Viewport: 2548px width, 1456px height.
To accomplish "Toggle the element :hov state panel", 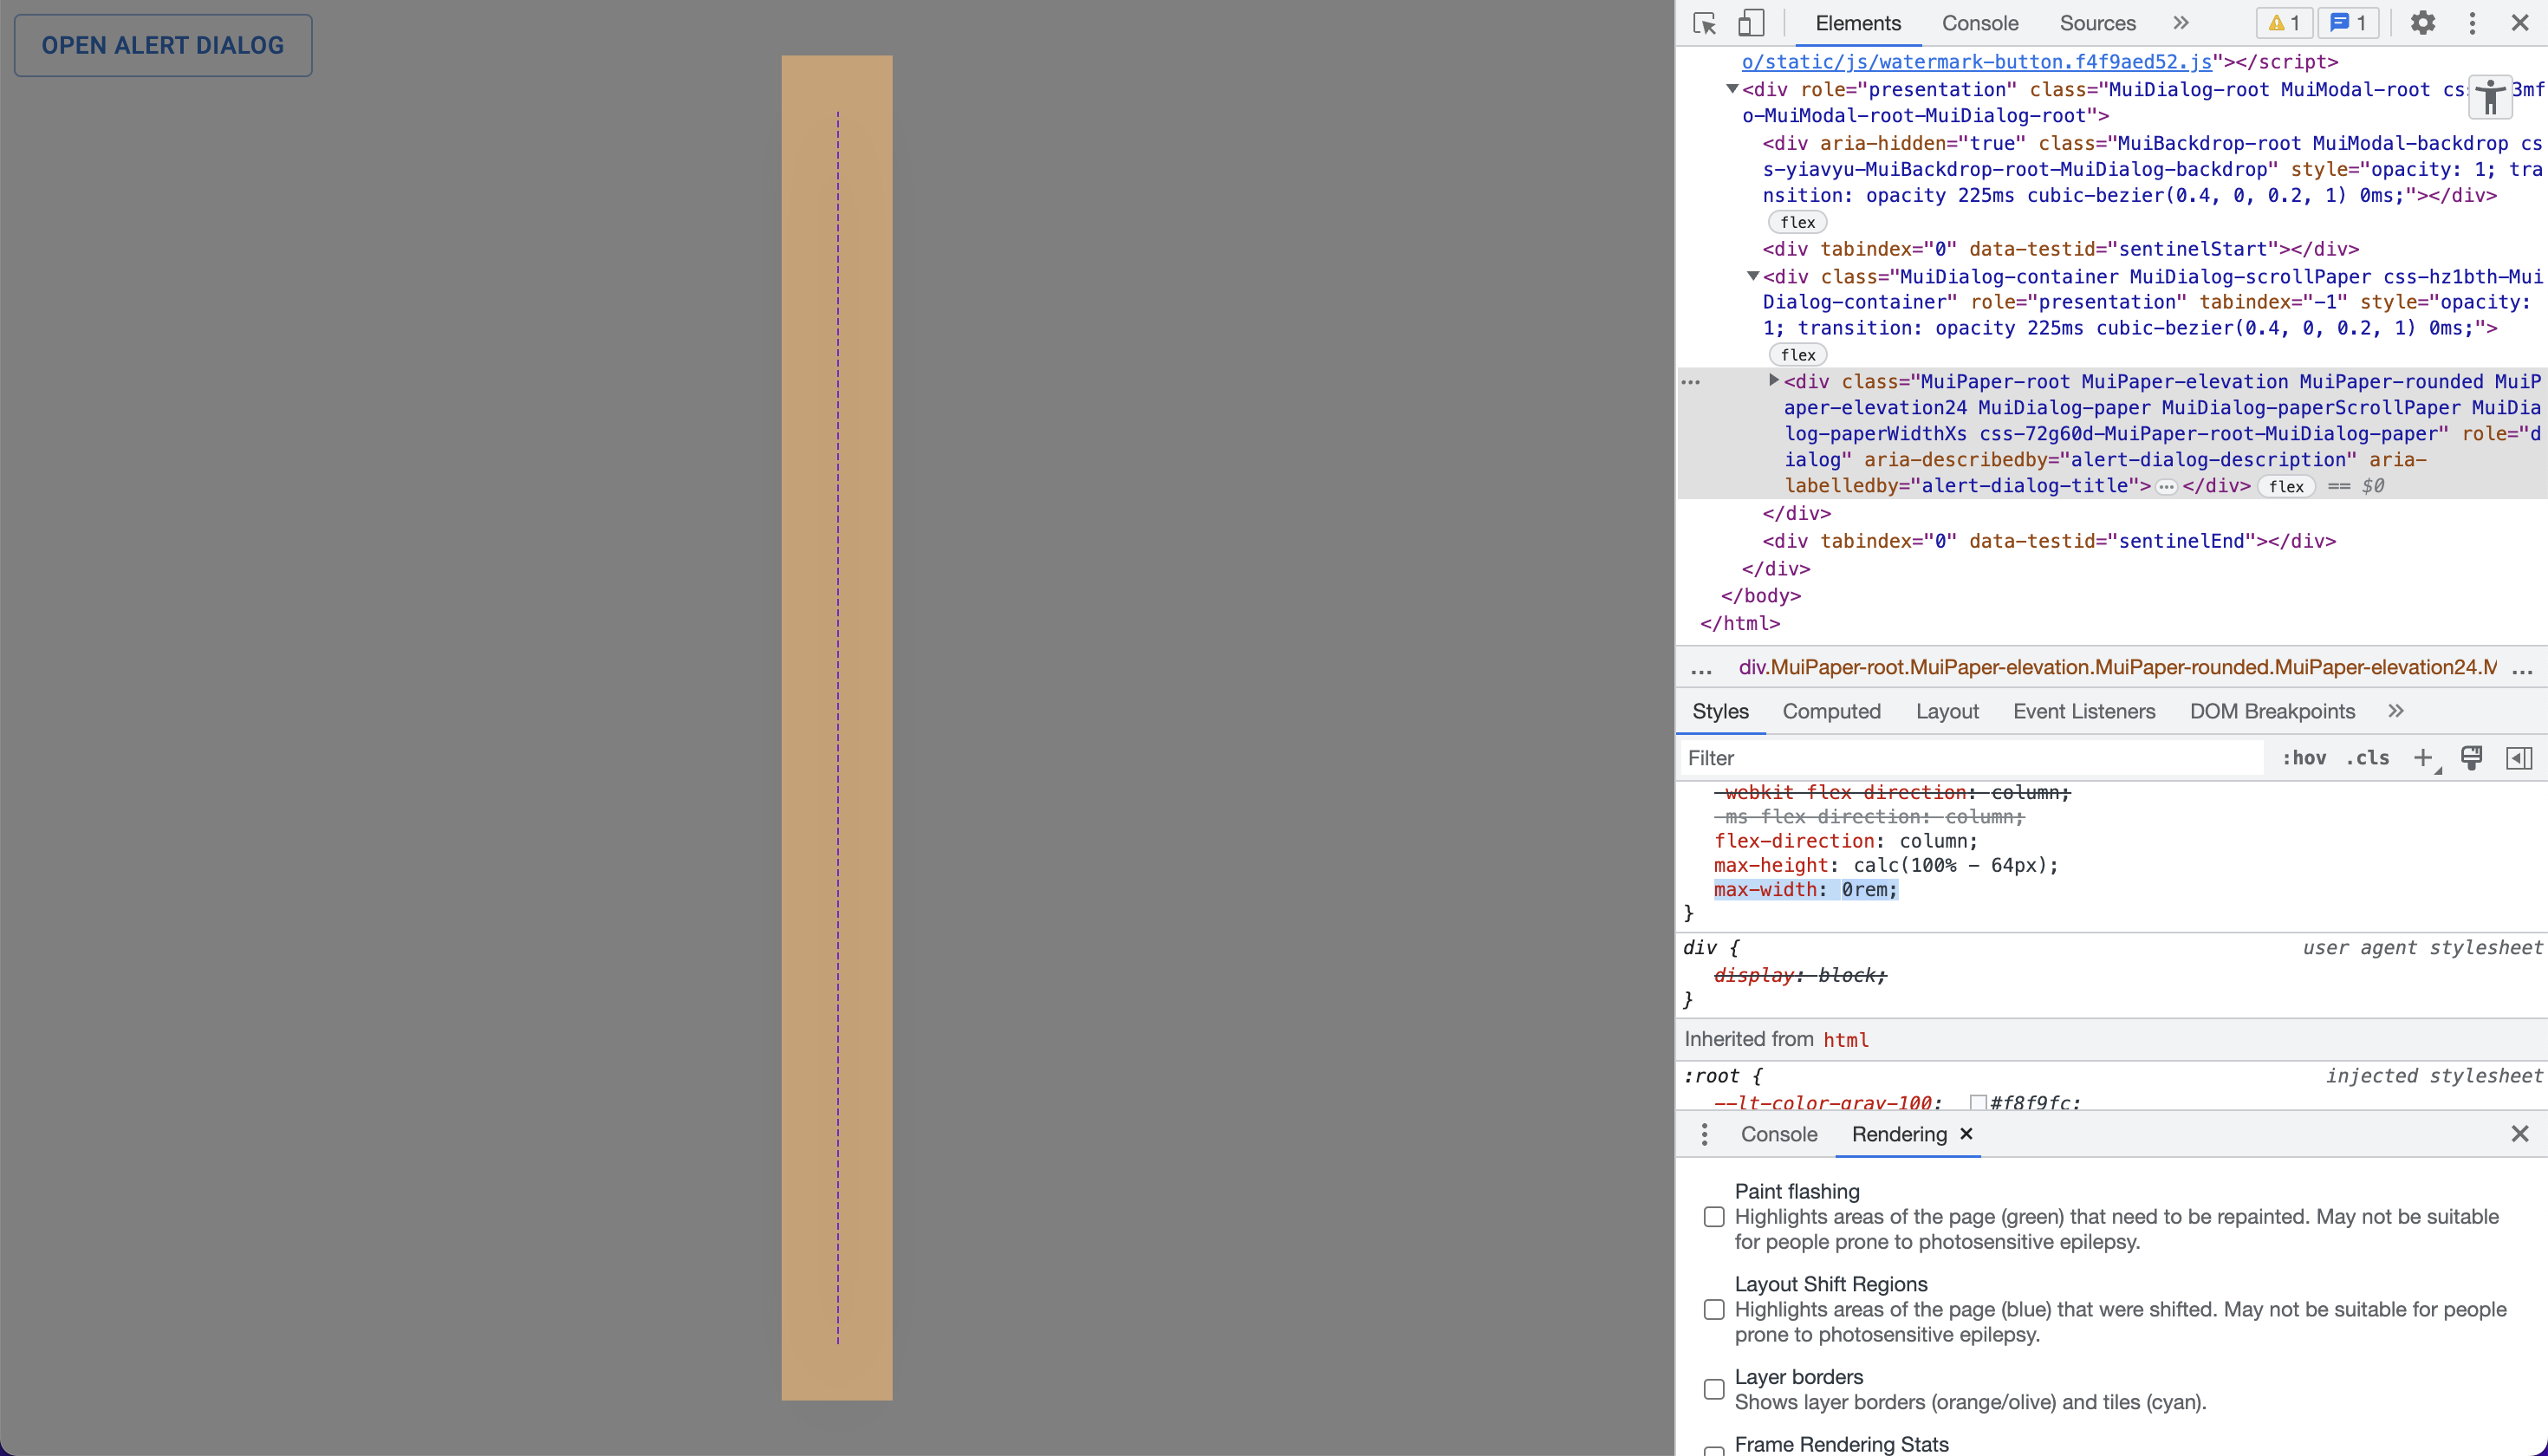I will pos(2304,757).
